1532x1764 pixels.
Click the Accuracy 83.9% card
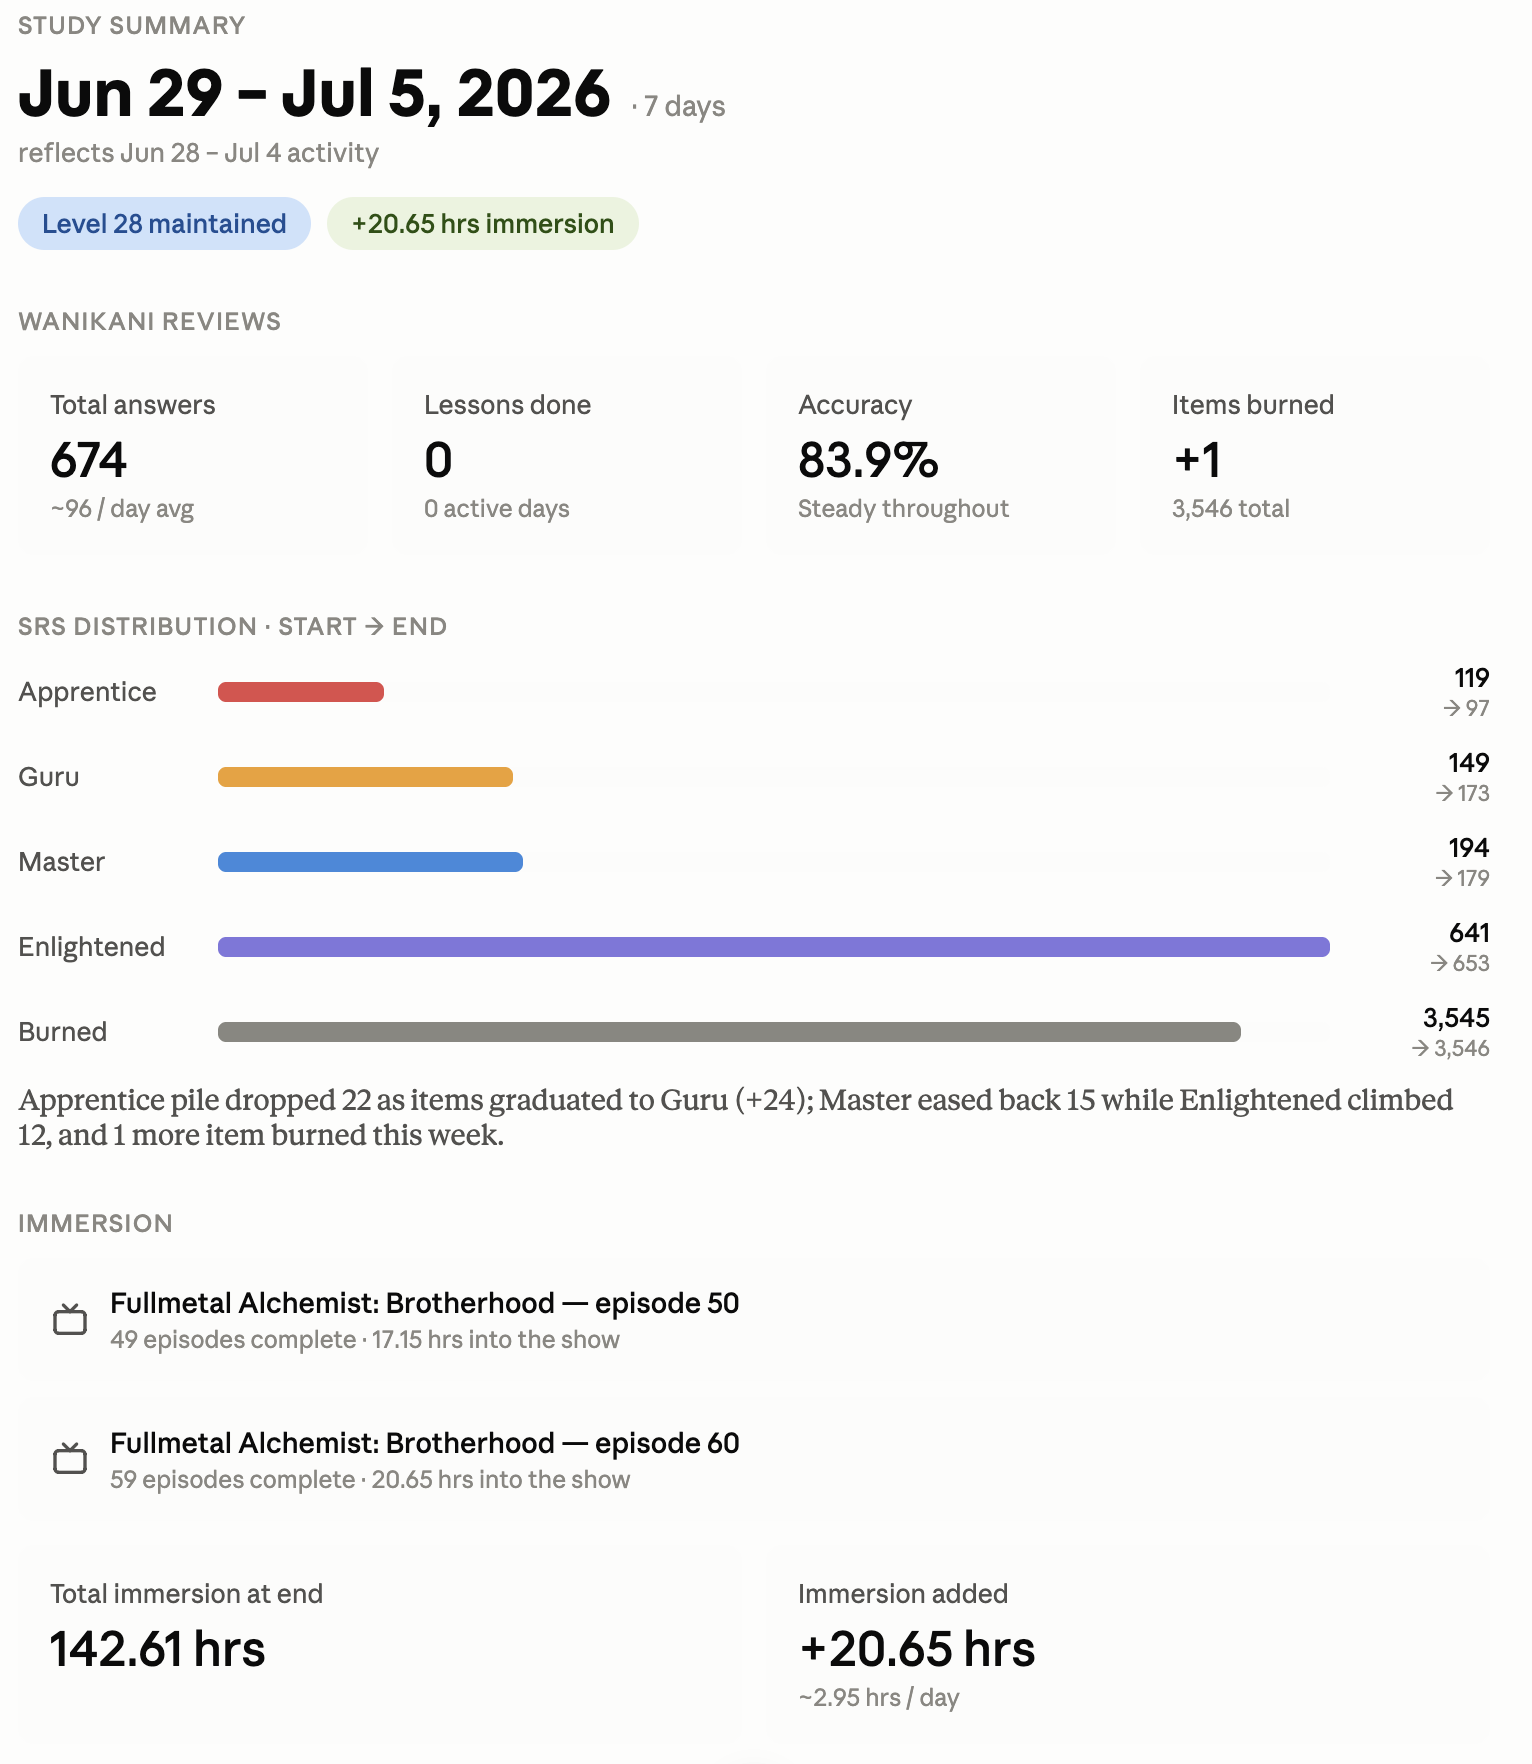pyautogui.click(x=941, y=456)
